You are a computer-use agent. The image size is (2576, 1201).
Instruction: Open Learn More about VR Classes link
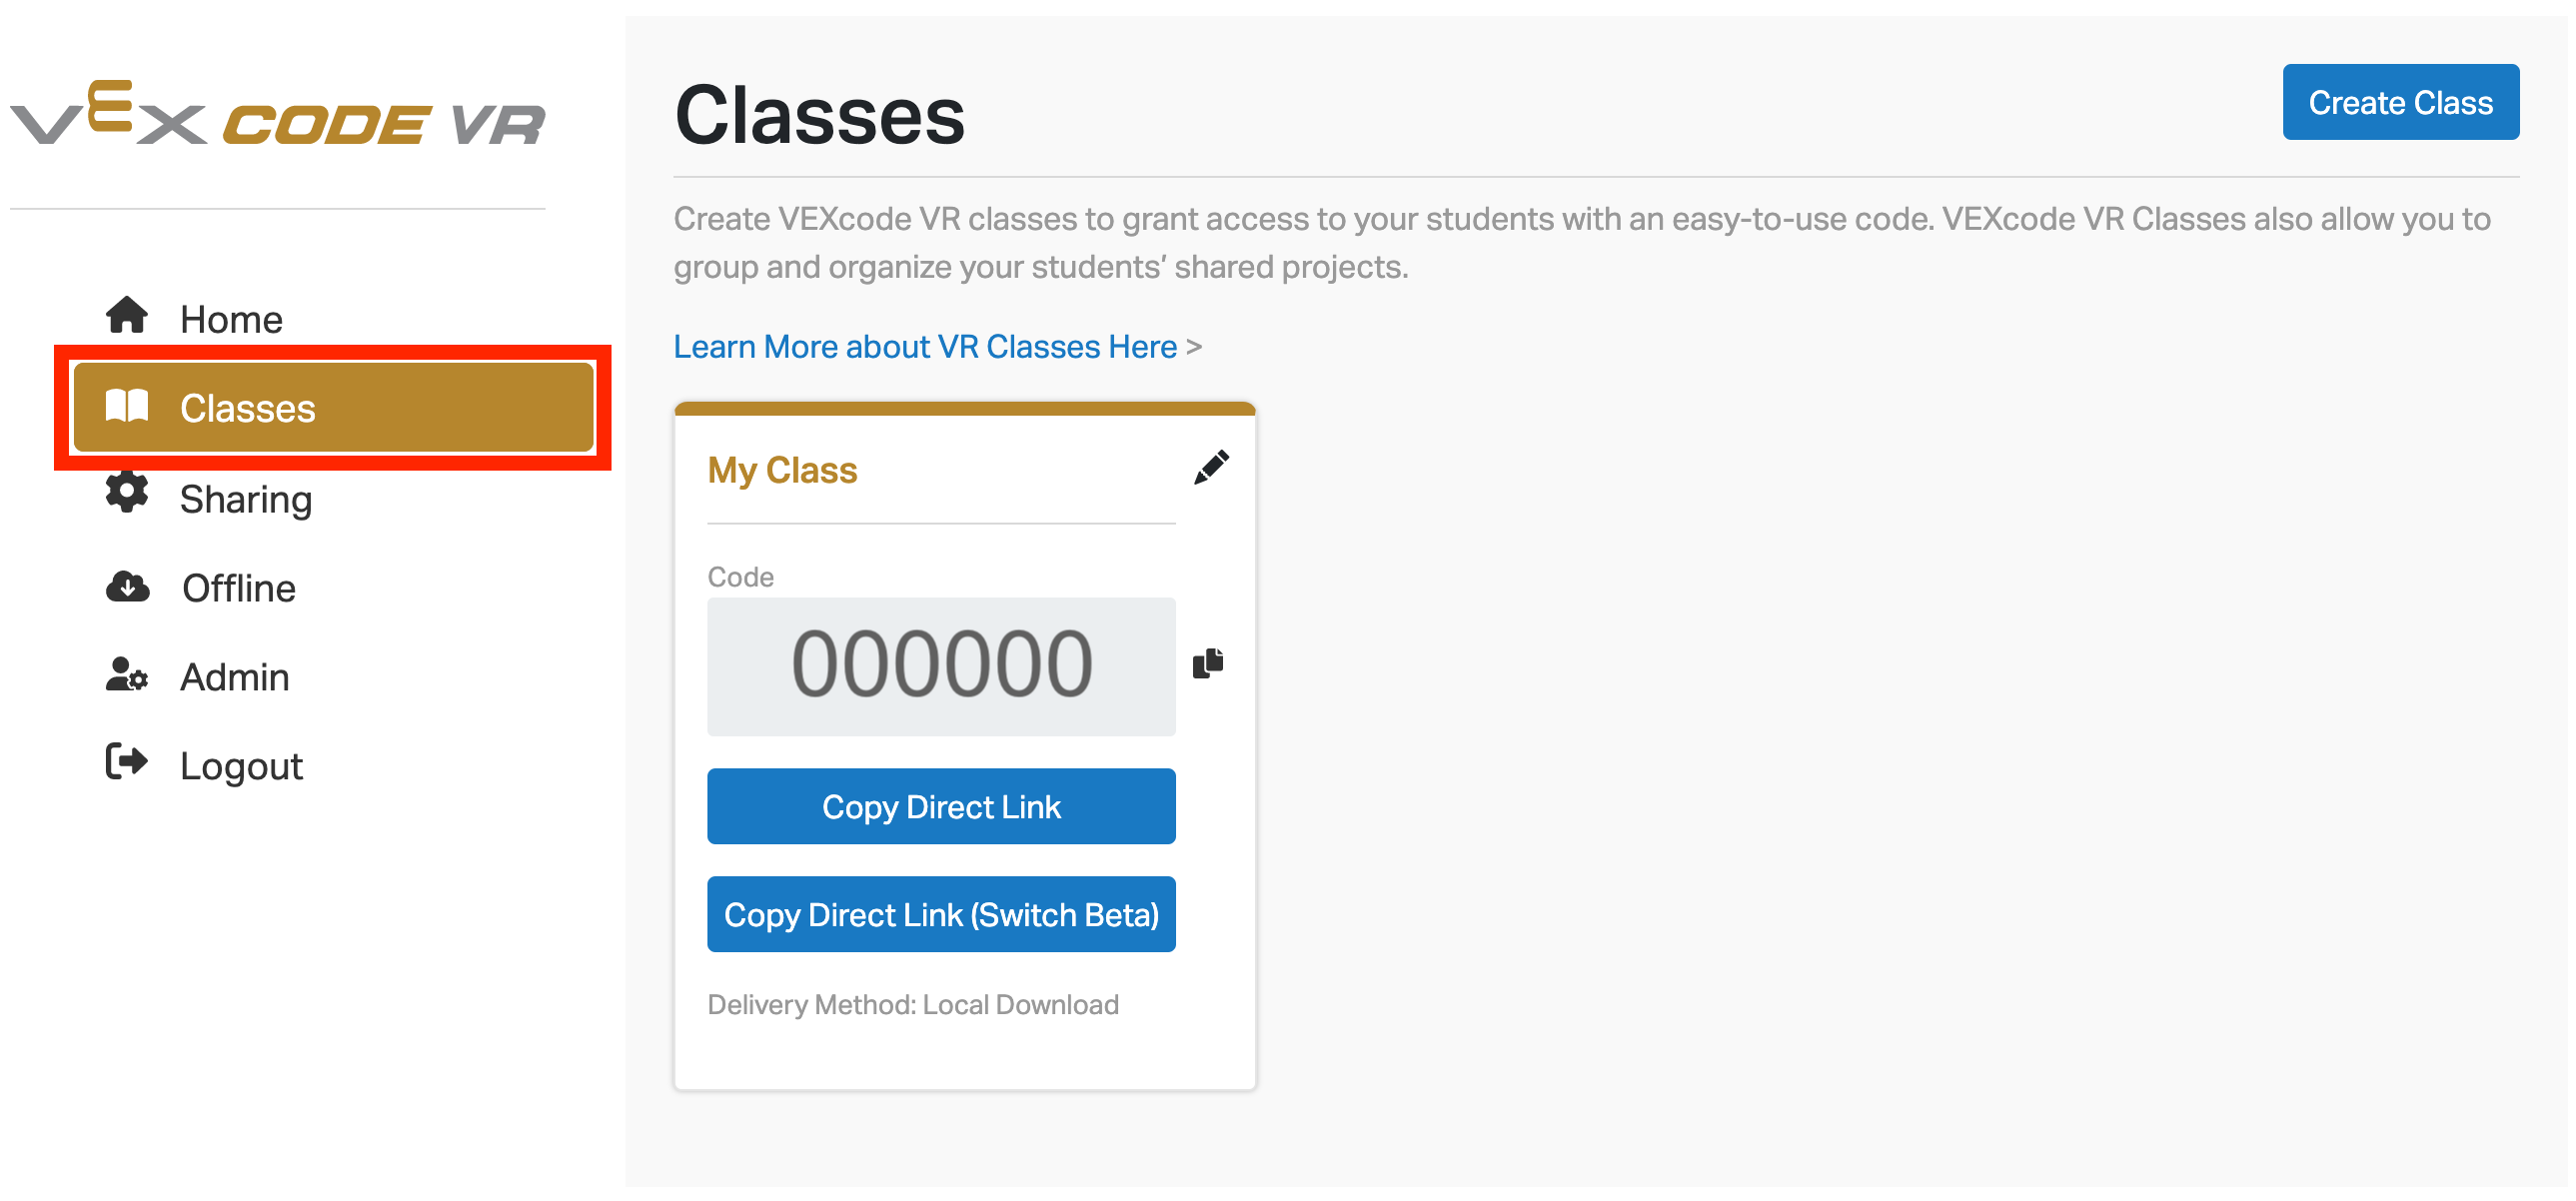(x=925, y=347)
